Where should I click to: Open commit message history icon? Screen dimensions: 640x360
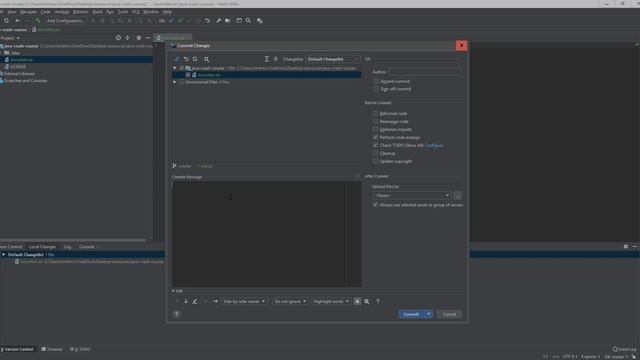pyautogui.click(x=357, y=176)
